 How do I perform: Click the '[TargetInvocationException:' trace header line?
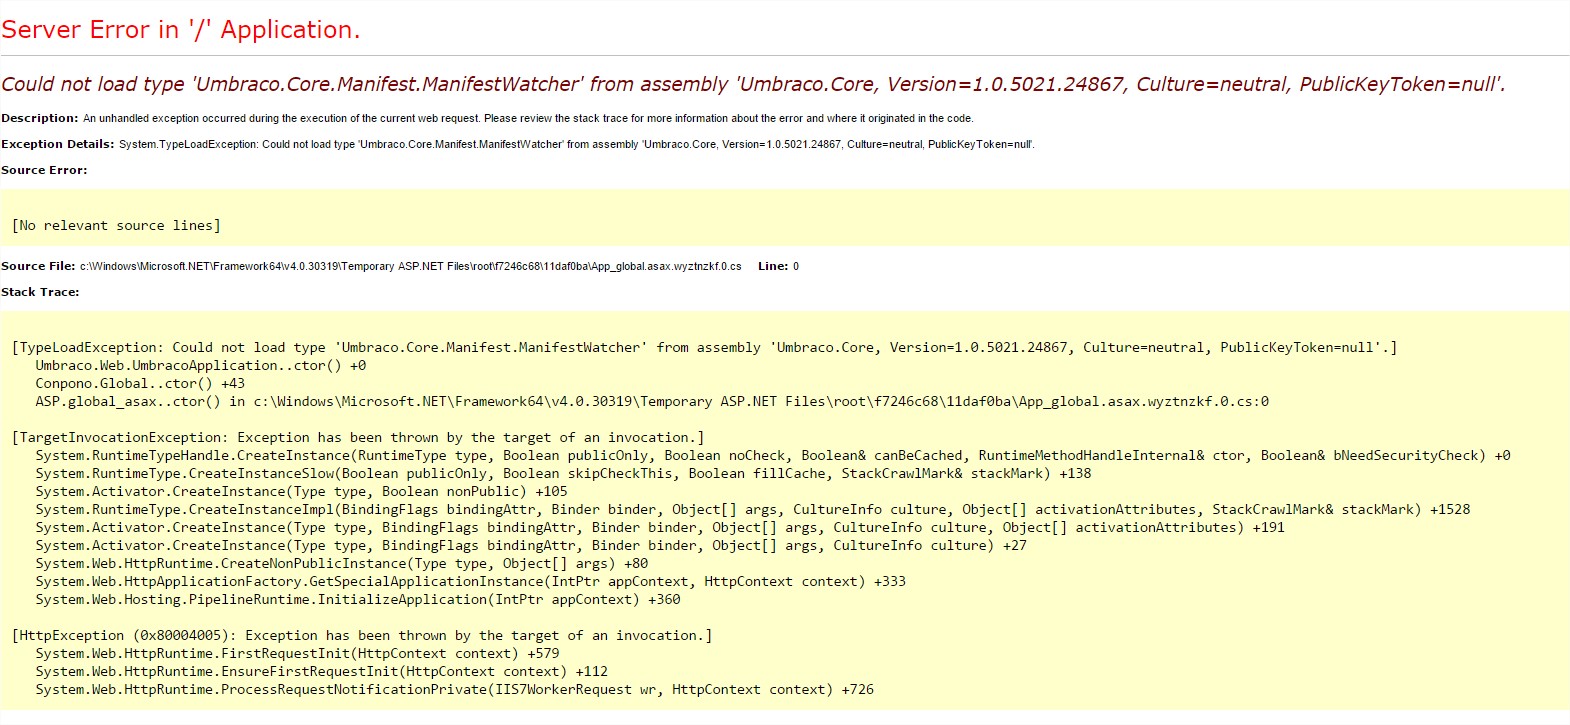point(358,438)
